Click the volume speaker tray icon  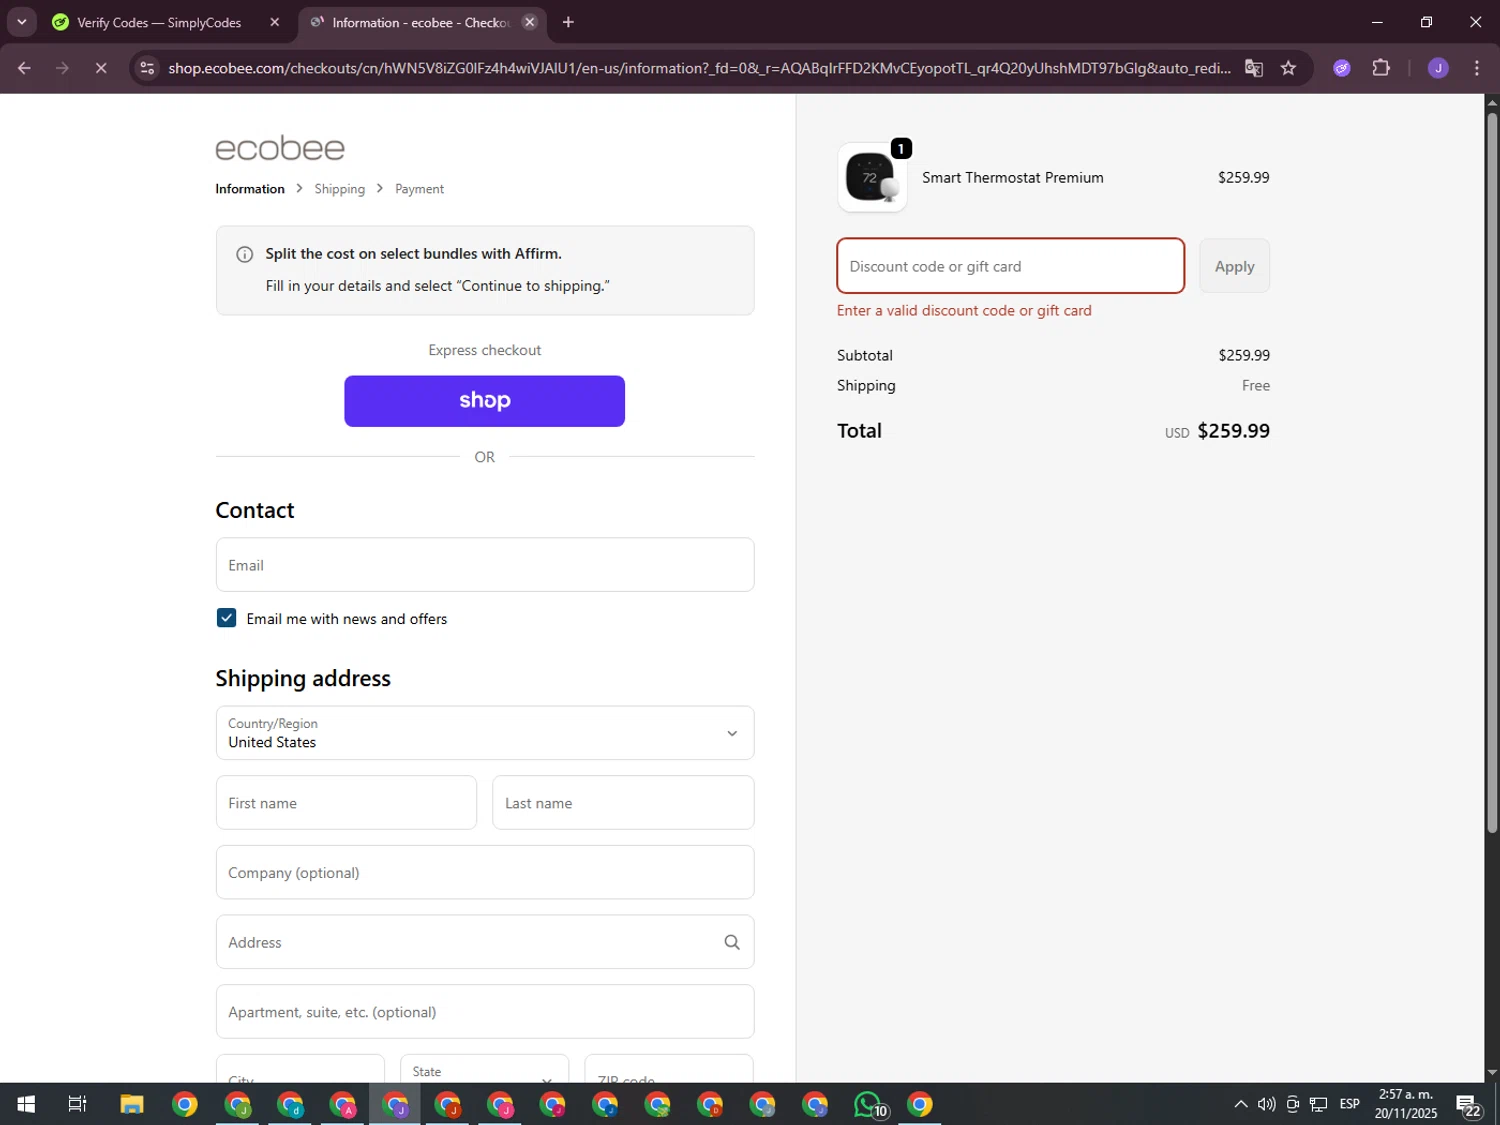1266,1104
